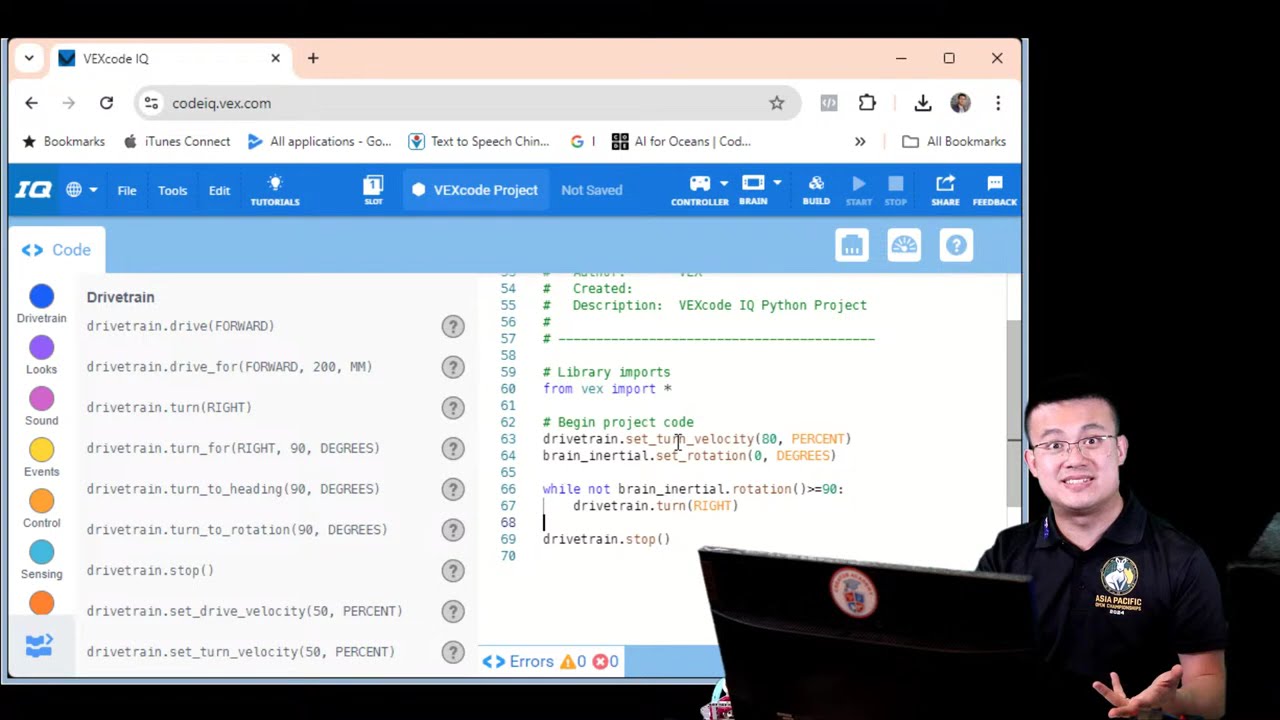Stop the running project

point(896,190)
